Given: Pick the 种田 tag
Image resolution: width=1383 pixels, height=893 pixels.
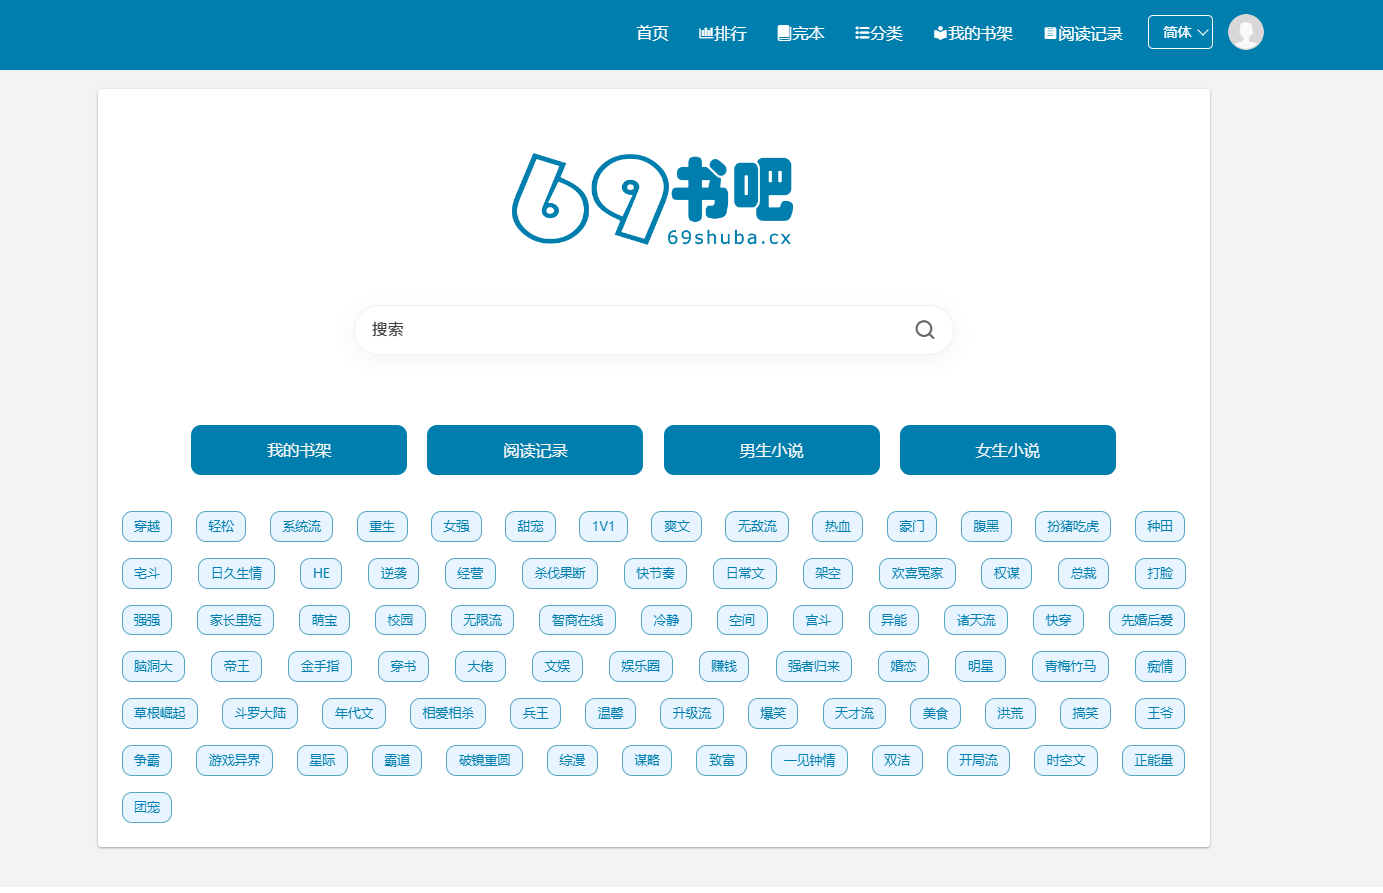Looking at the screenshot, I should (x=1160, y=526).
